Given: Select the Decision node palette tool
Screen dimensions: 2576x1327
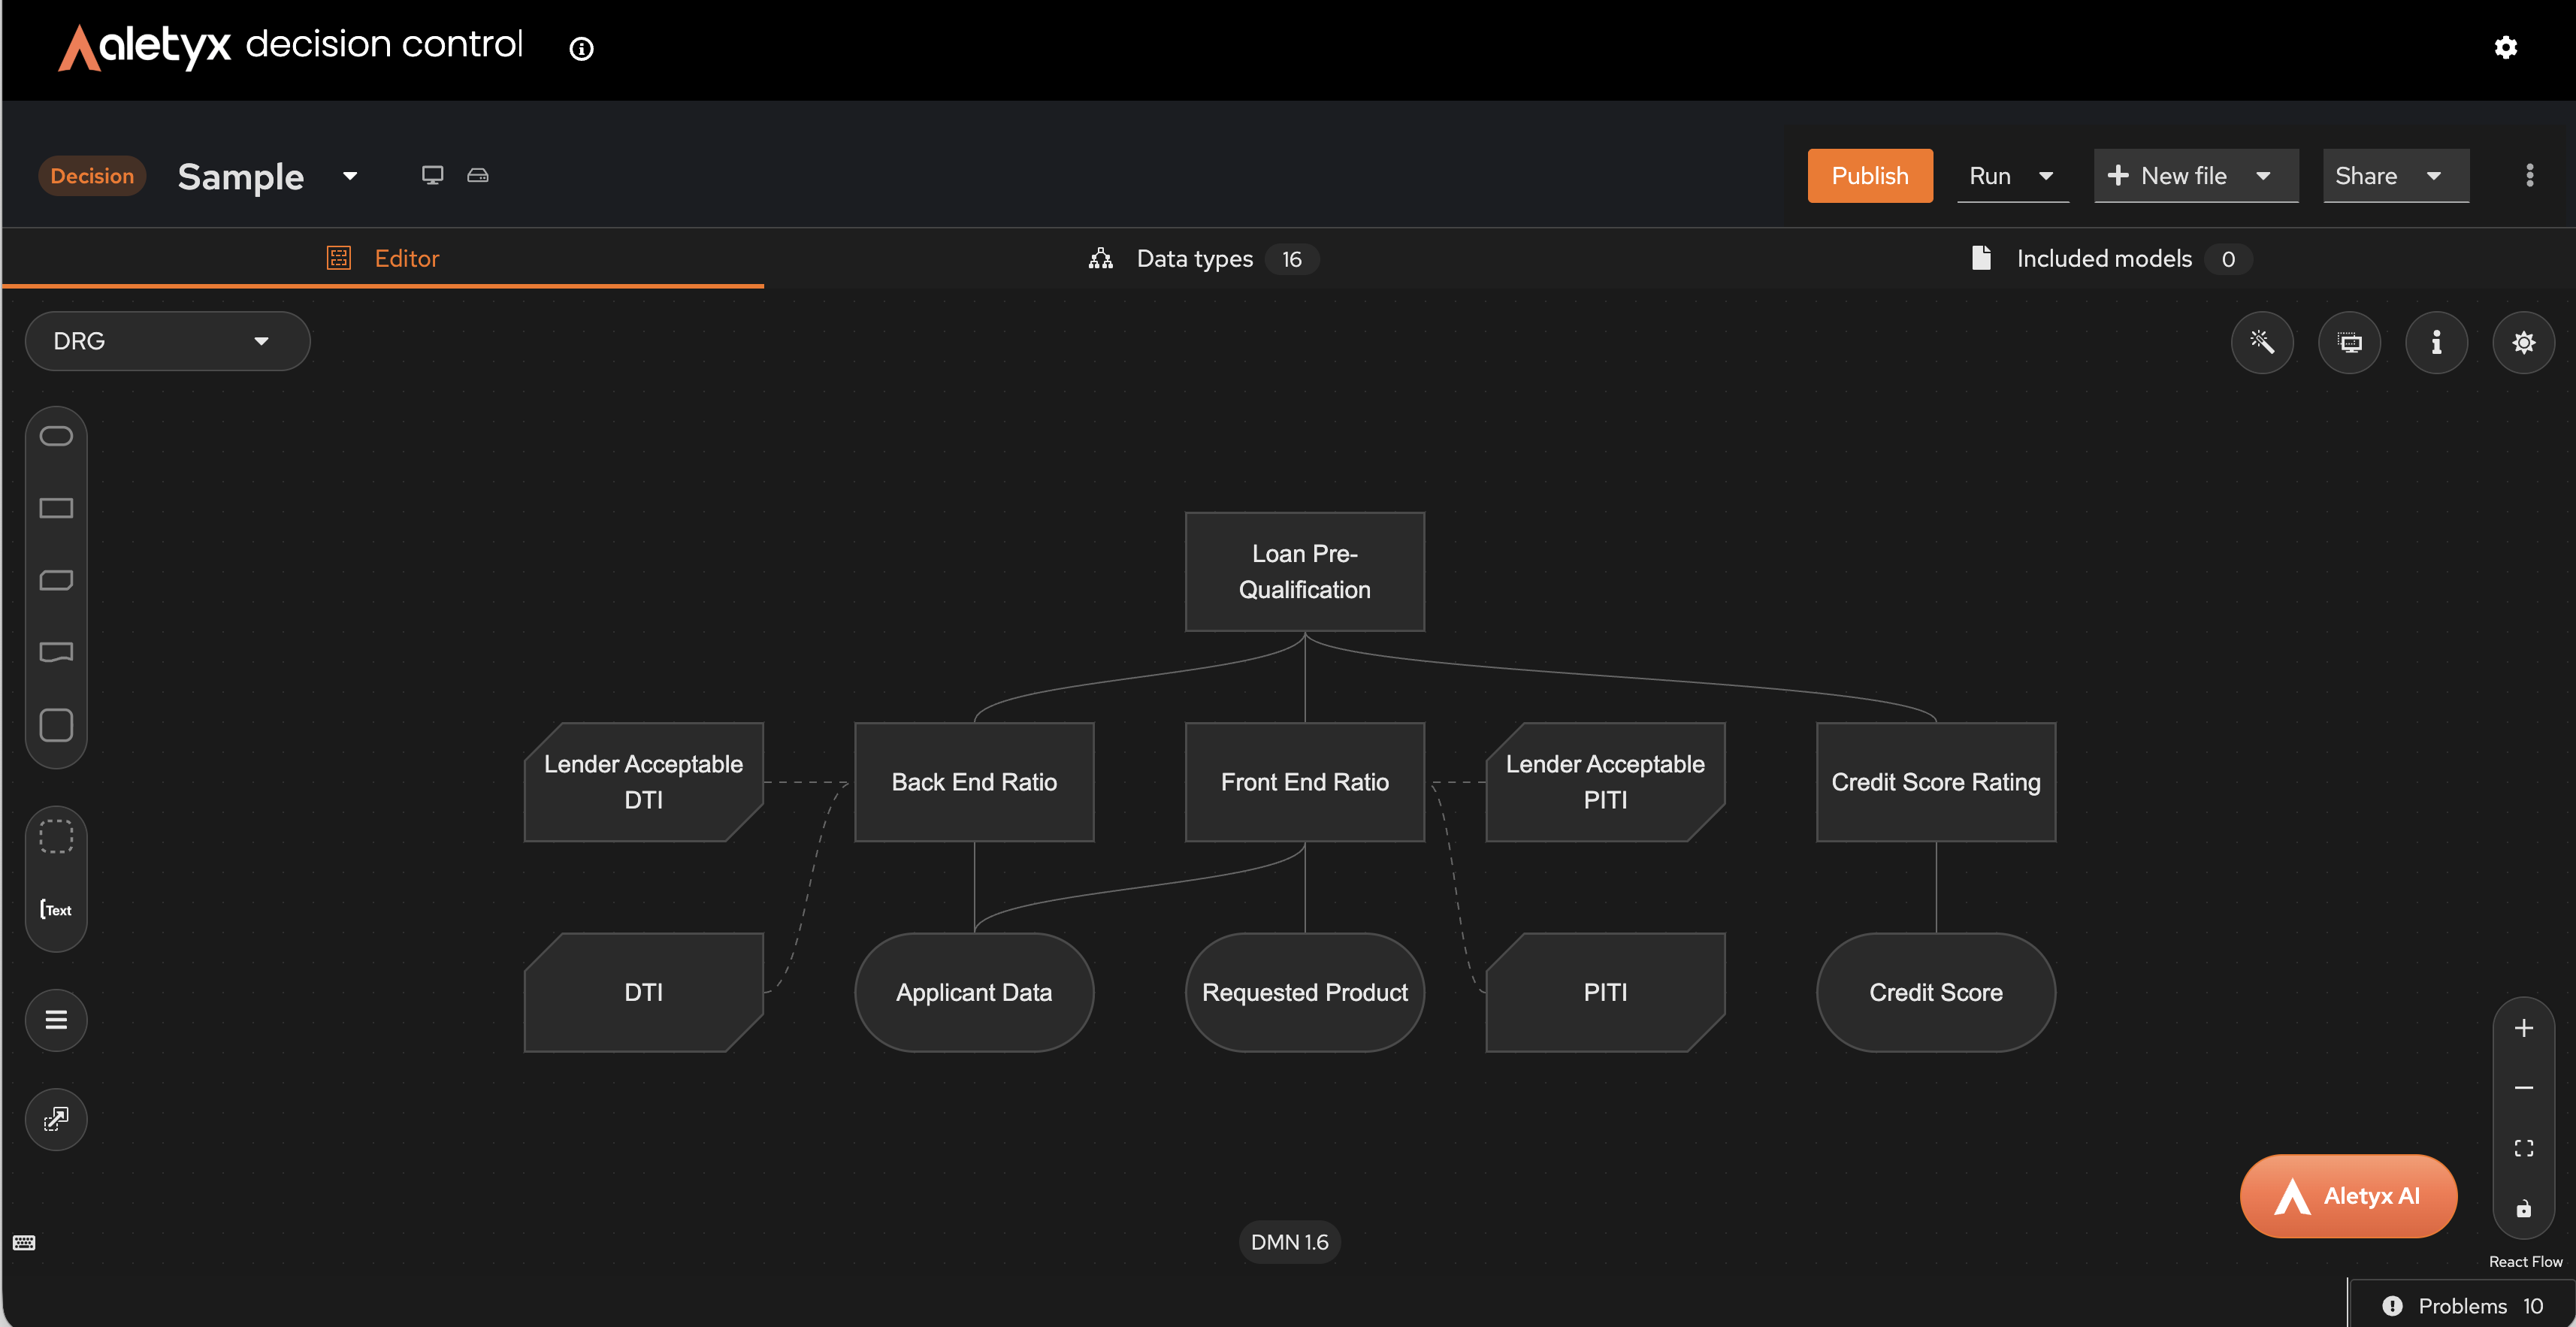Looking at the screenshot, I should point(56,508).
